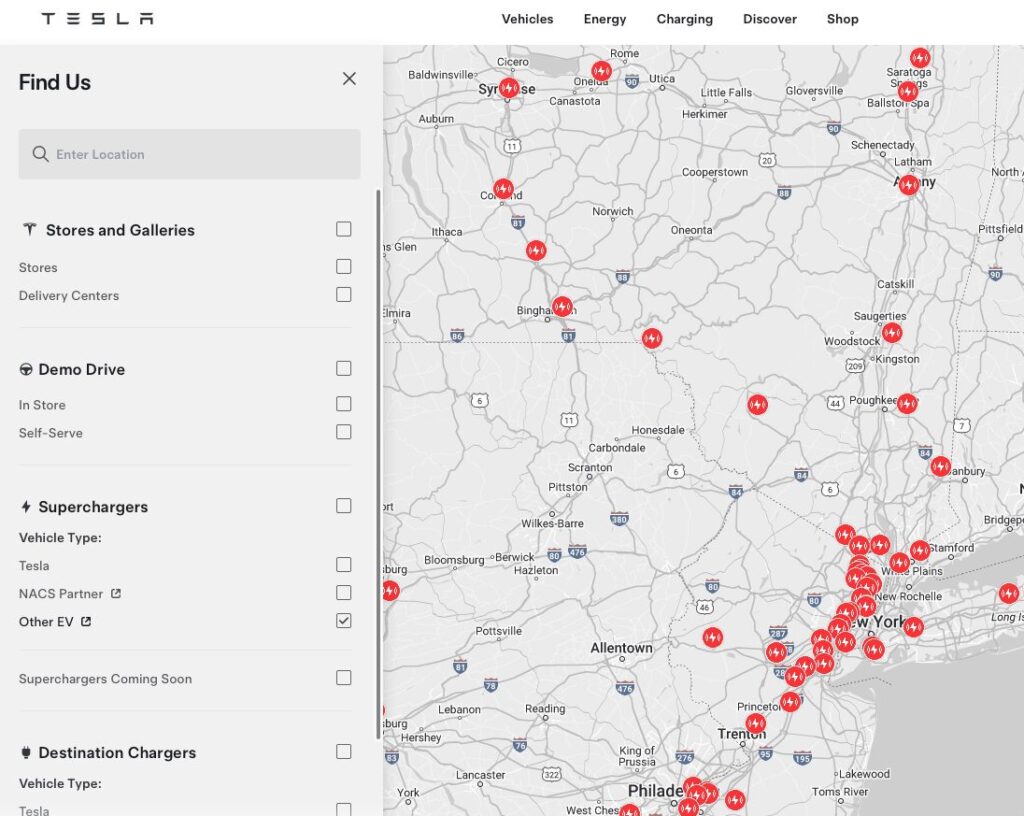
Task: Click the Superchargers lightning bolt icon
Action: [x=25, y=507]
